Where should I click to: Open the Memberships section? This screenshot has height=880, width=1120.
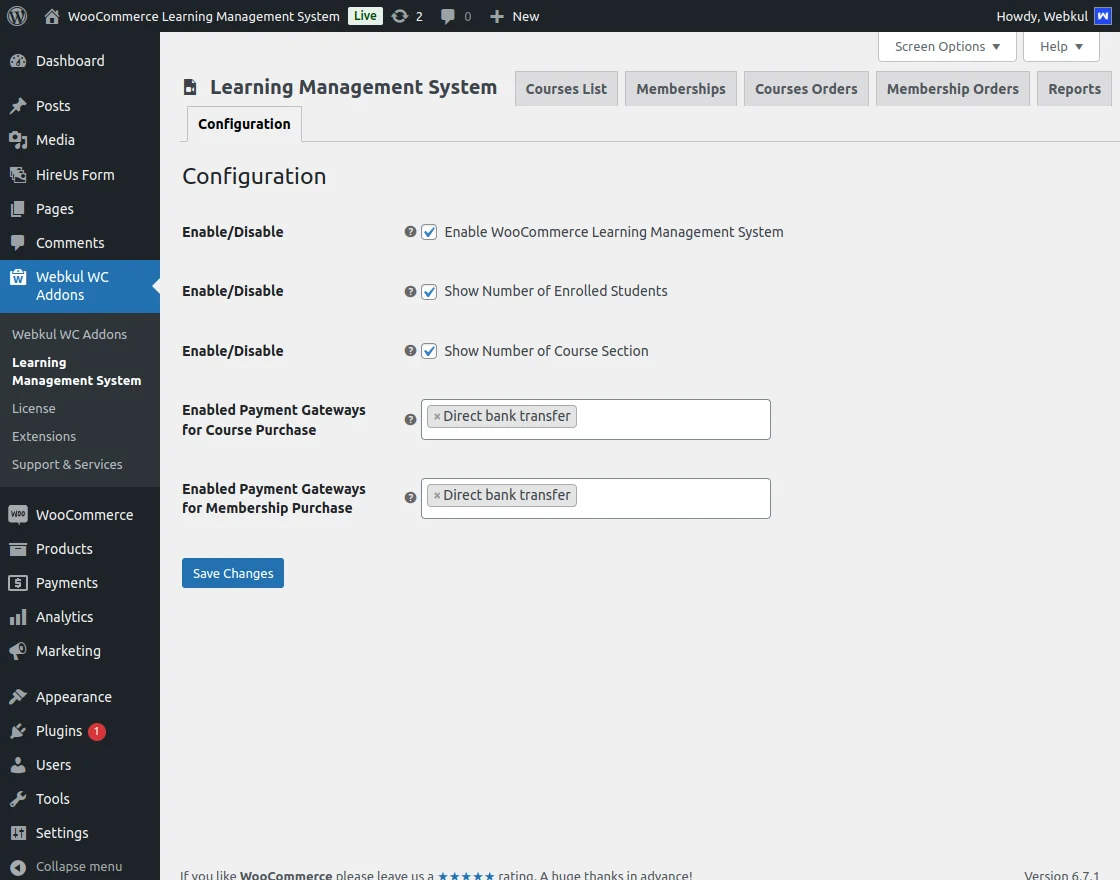pos(680,88)
